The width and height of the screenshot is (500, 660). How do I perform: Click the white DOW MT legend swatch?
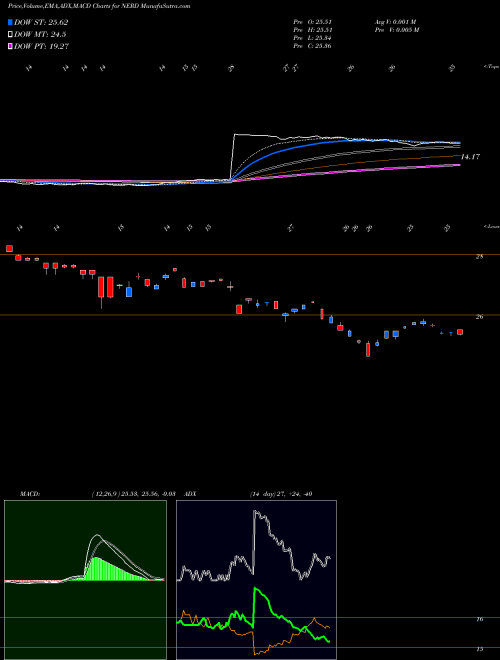click(11, 35)
